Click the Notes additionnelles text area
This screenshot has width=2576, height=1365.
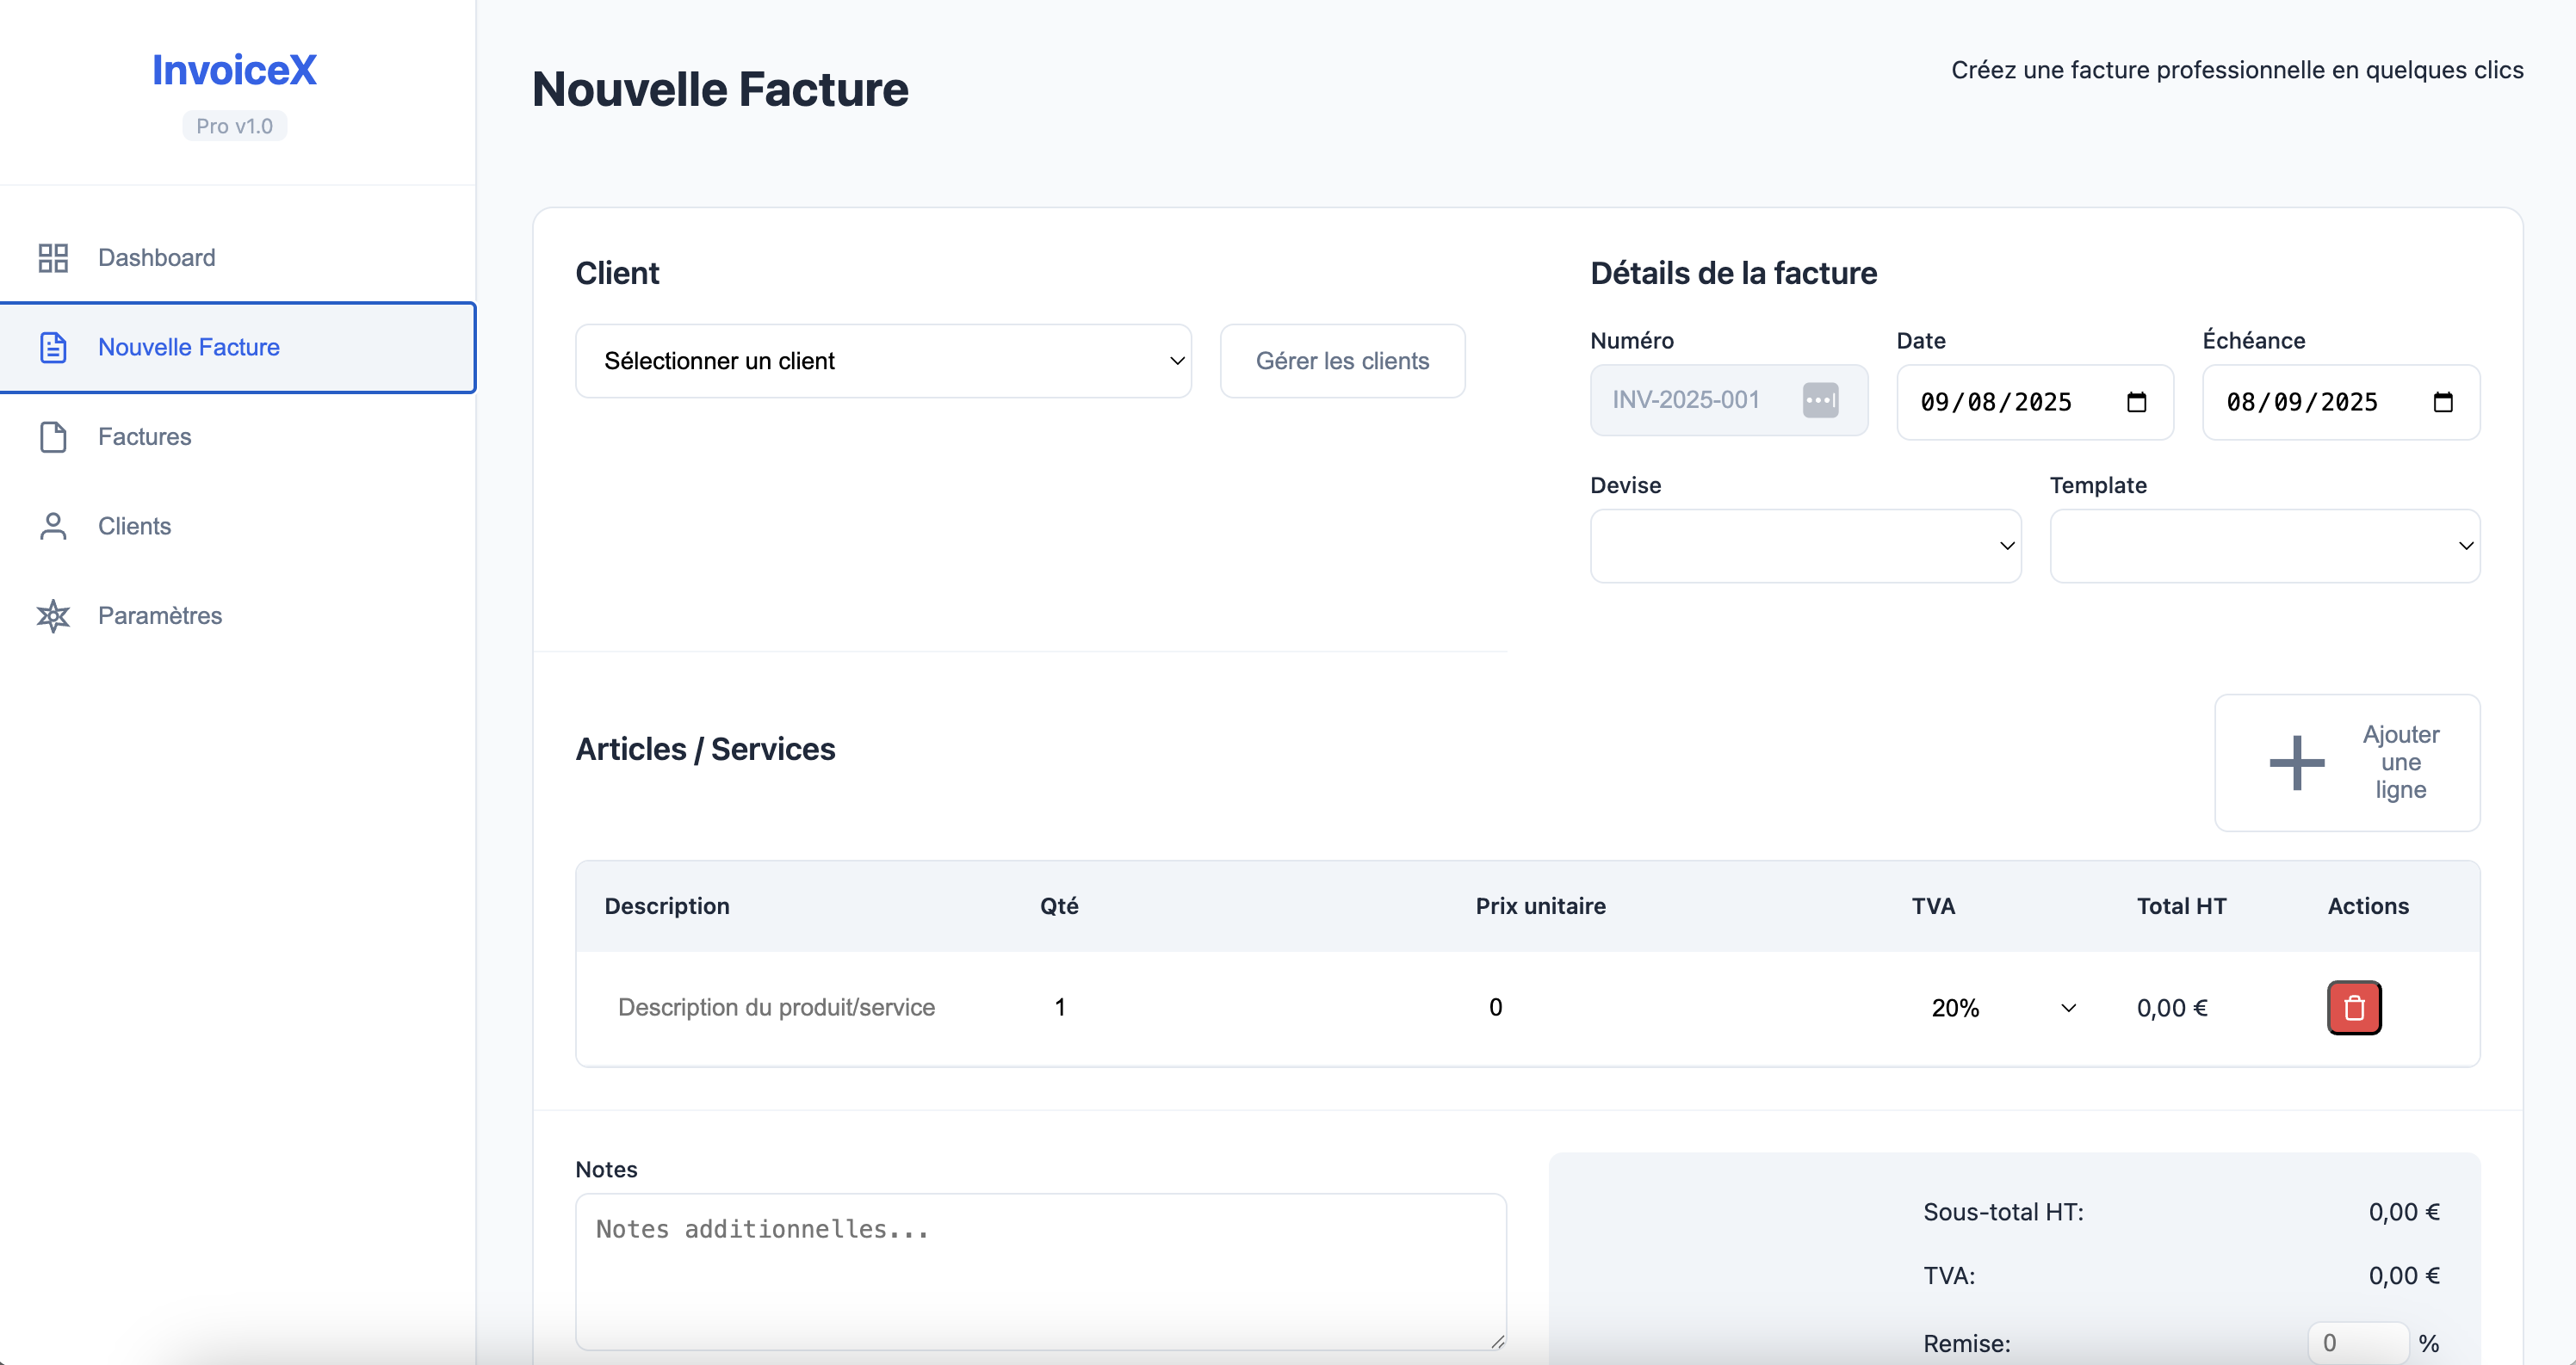point(1040,1272)
